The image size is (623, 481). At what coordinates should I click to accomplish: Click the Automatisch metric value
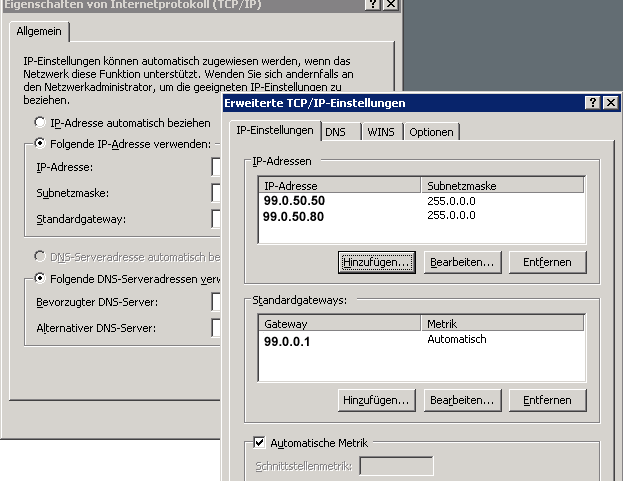pos(457,339)
